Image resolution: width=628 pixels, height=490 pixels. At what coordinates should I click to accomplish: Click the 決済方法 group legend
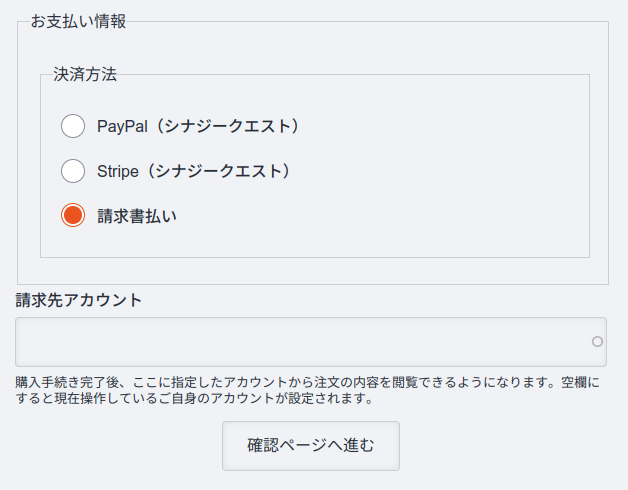click(85, 74)
